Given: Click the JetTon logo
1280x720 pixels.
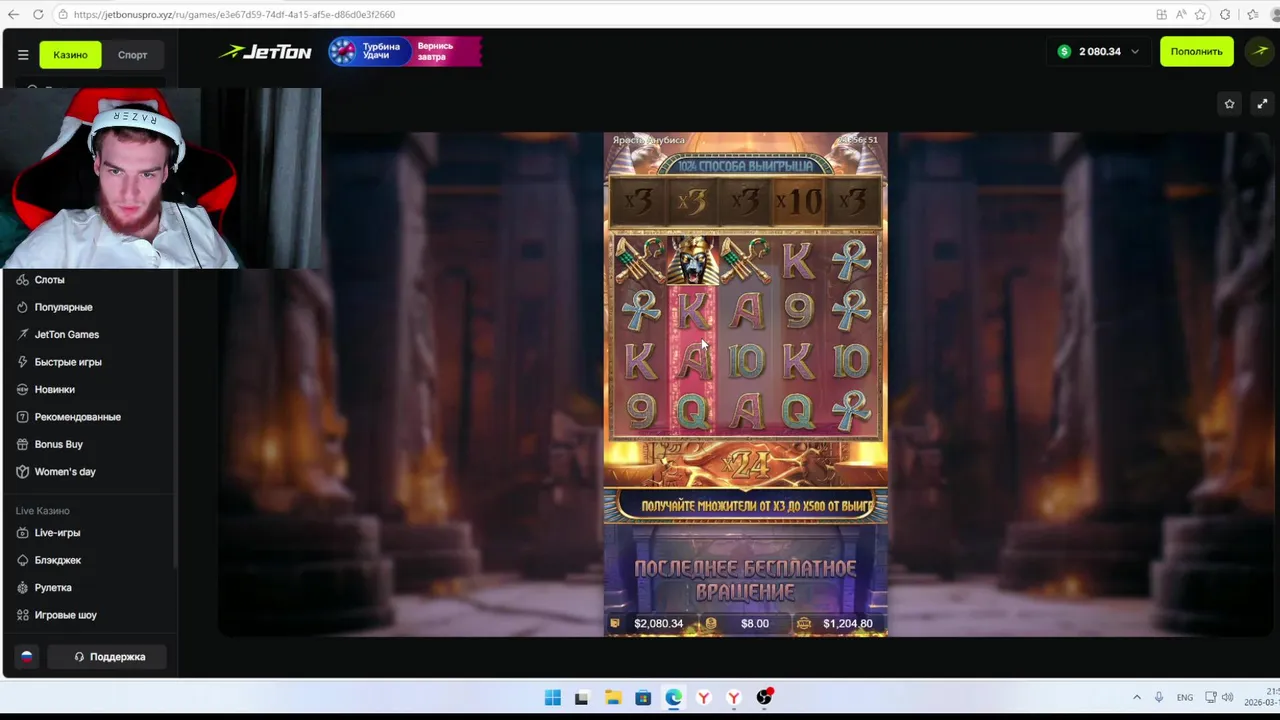Looking at the screenshot, I should point(266,52).
